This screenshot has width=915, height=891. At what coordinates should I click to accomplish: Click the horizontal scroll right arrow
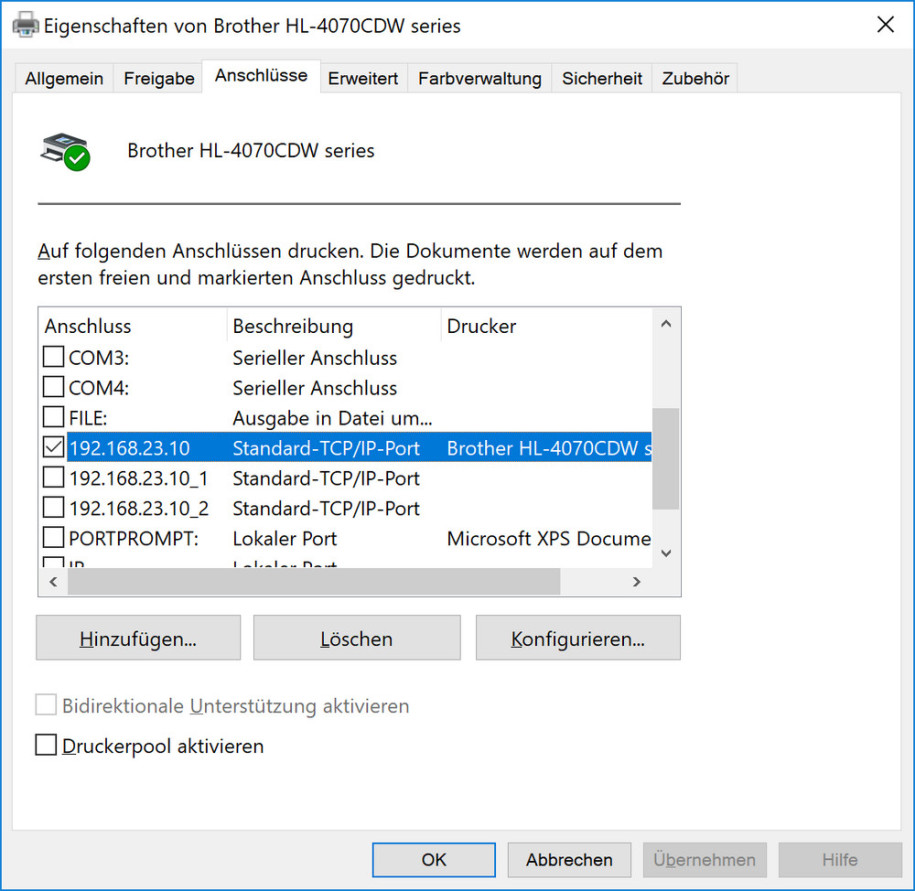point(637,582)
